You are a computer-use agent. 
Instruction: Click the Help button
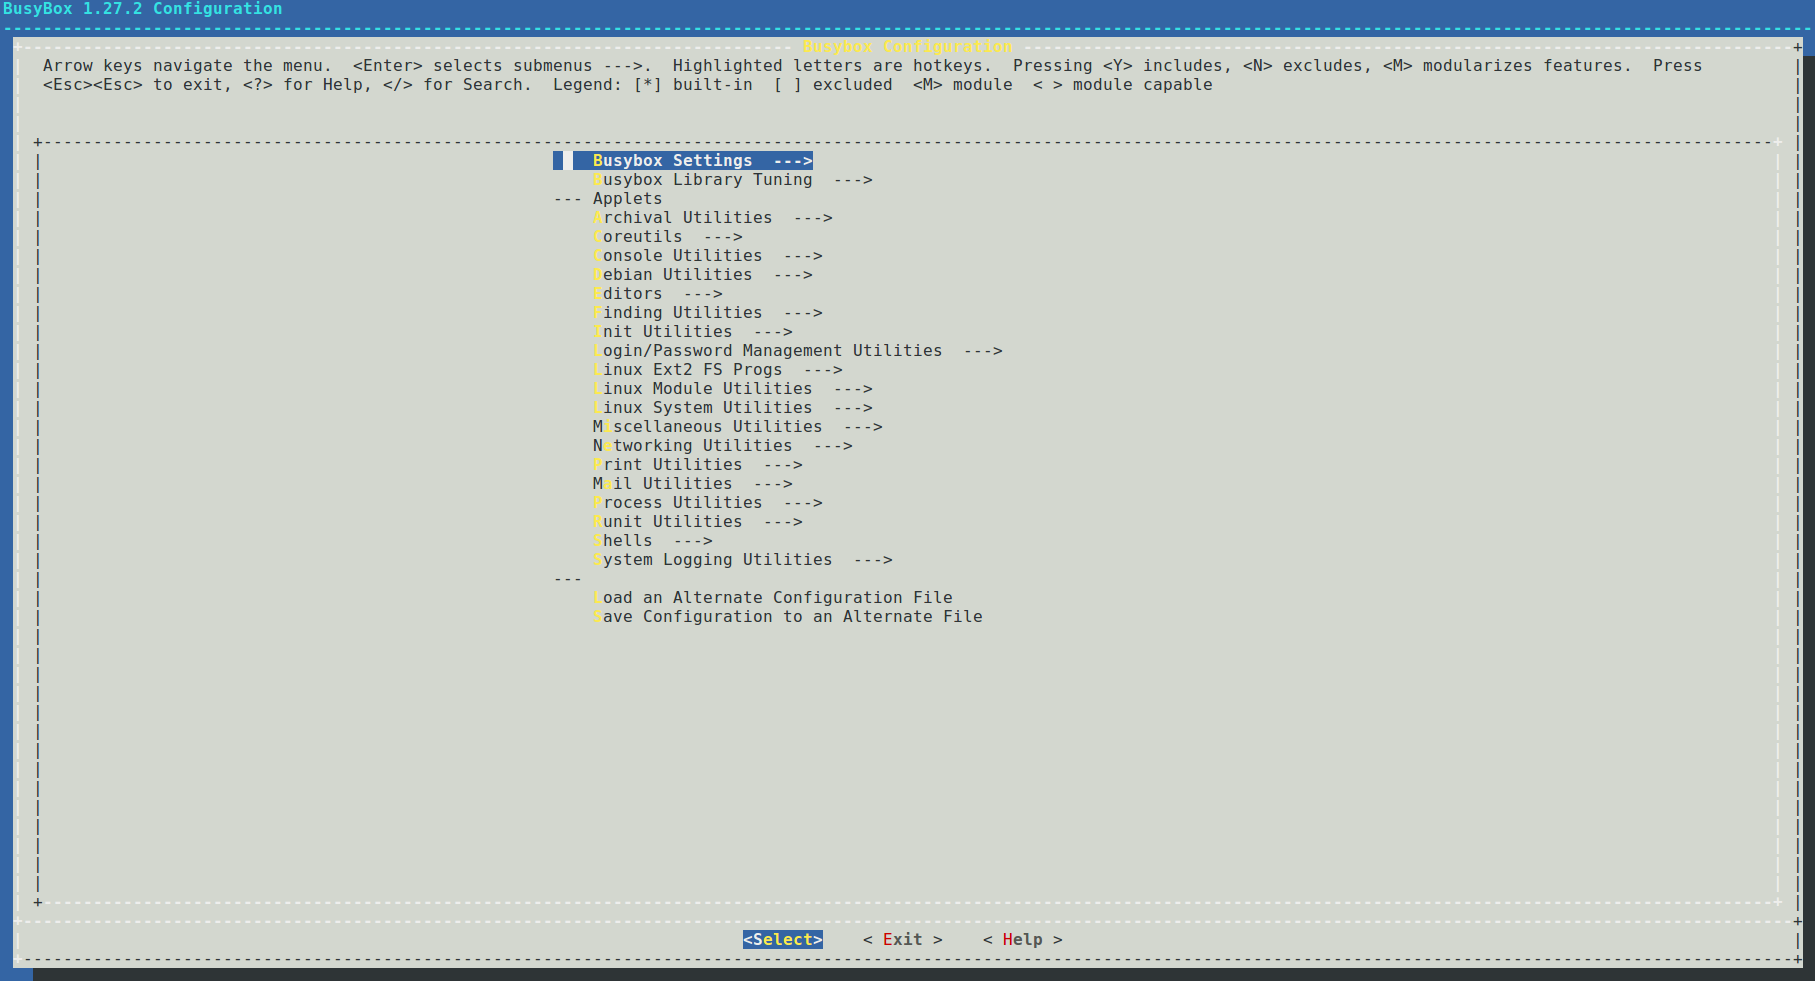point(1022,940)
